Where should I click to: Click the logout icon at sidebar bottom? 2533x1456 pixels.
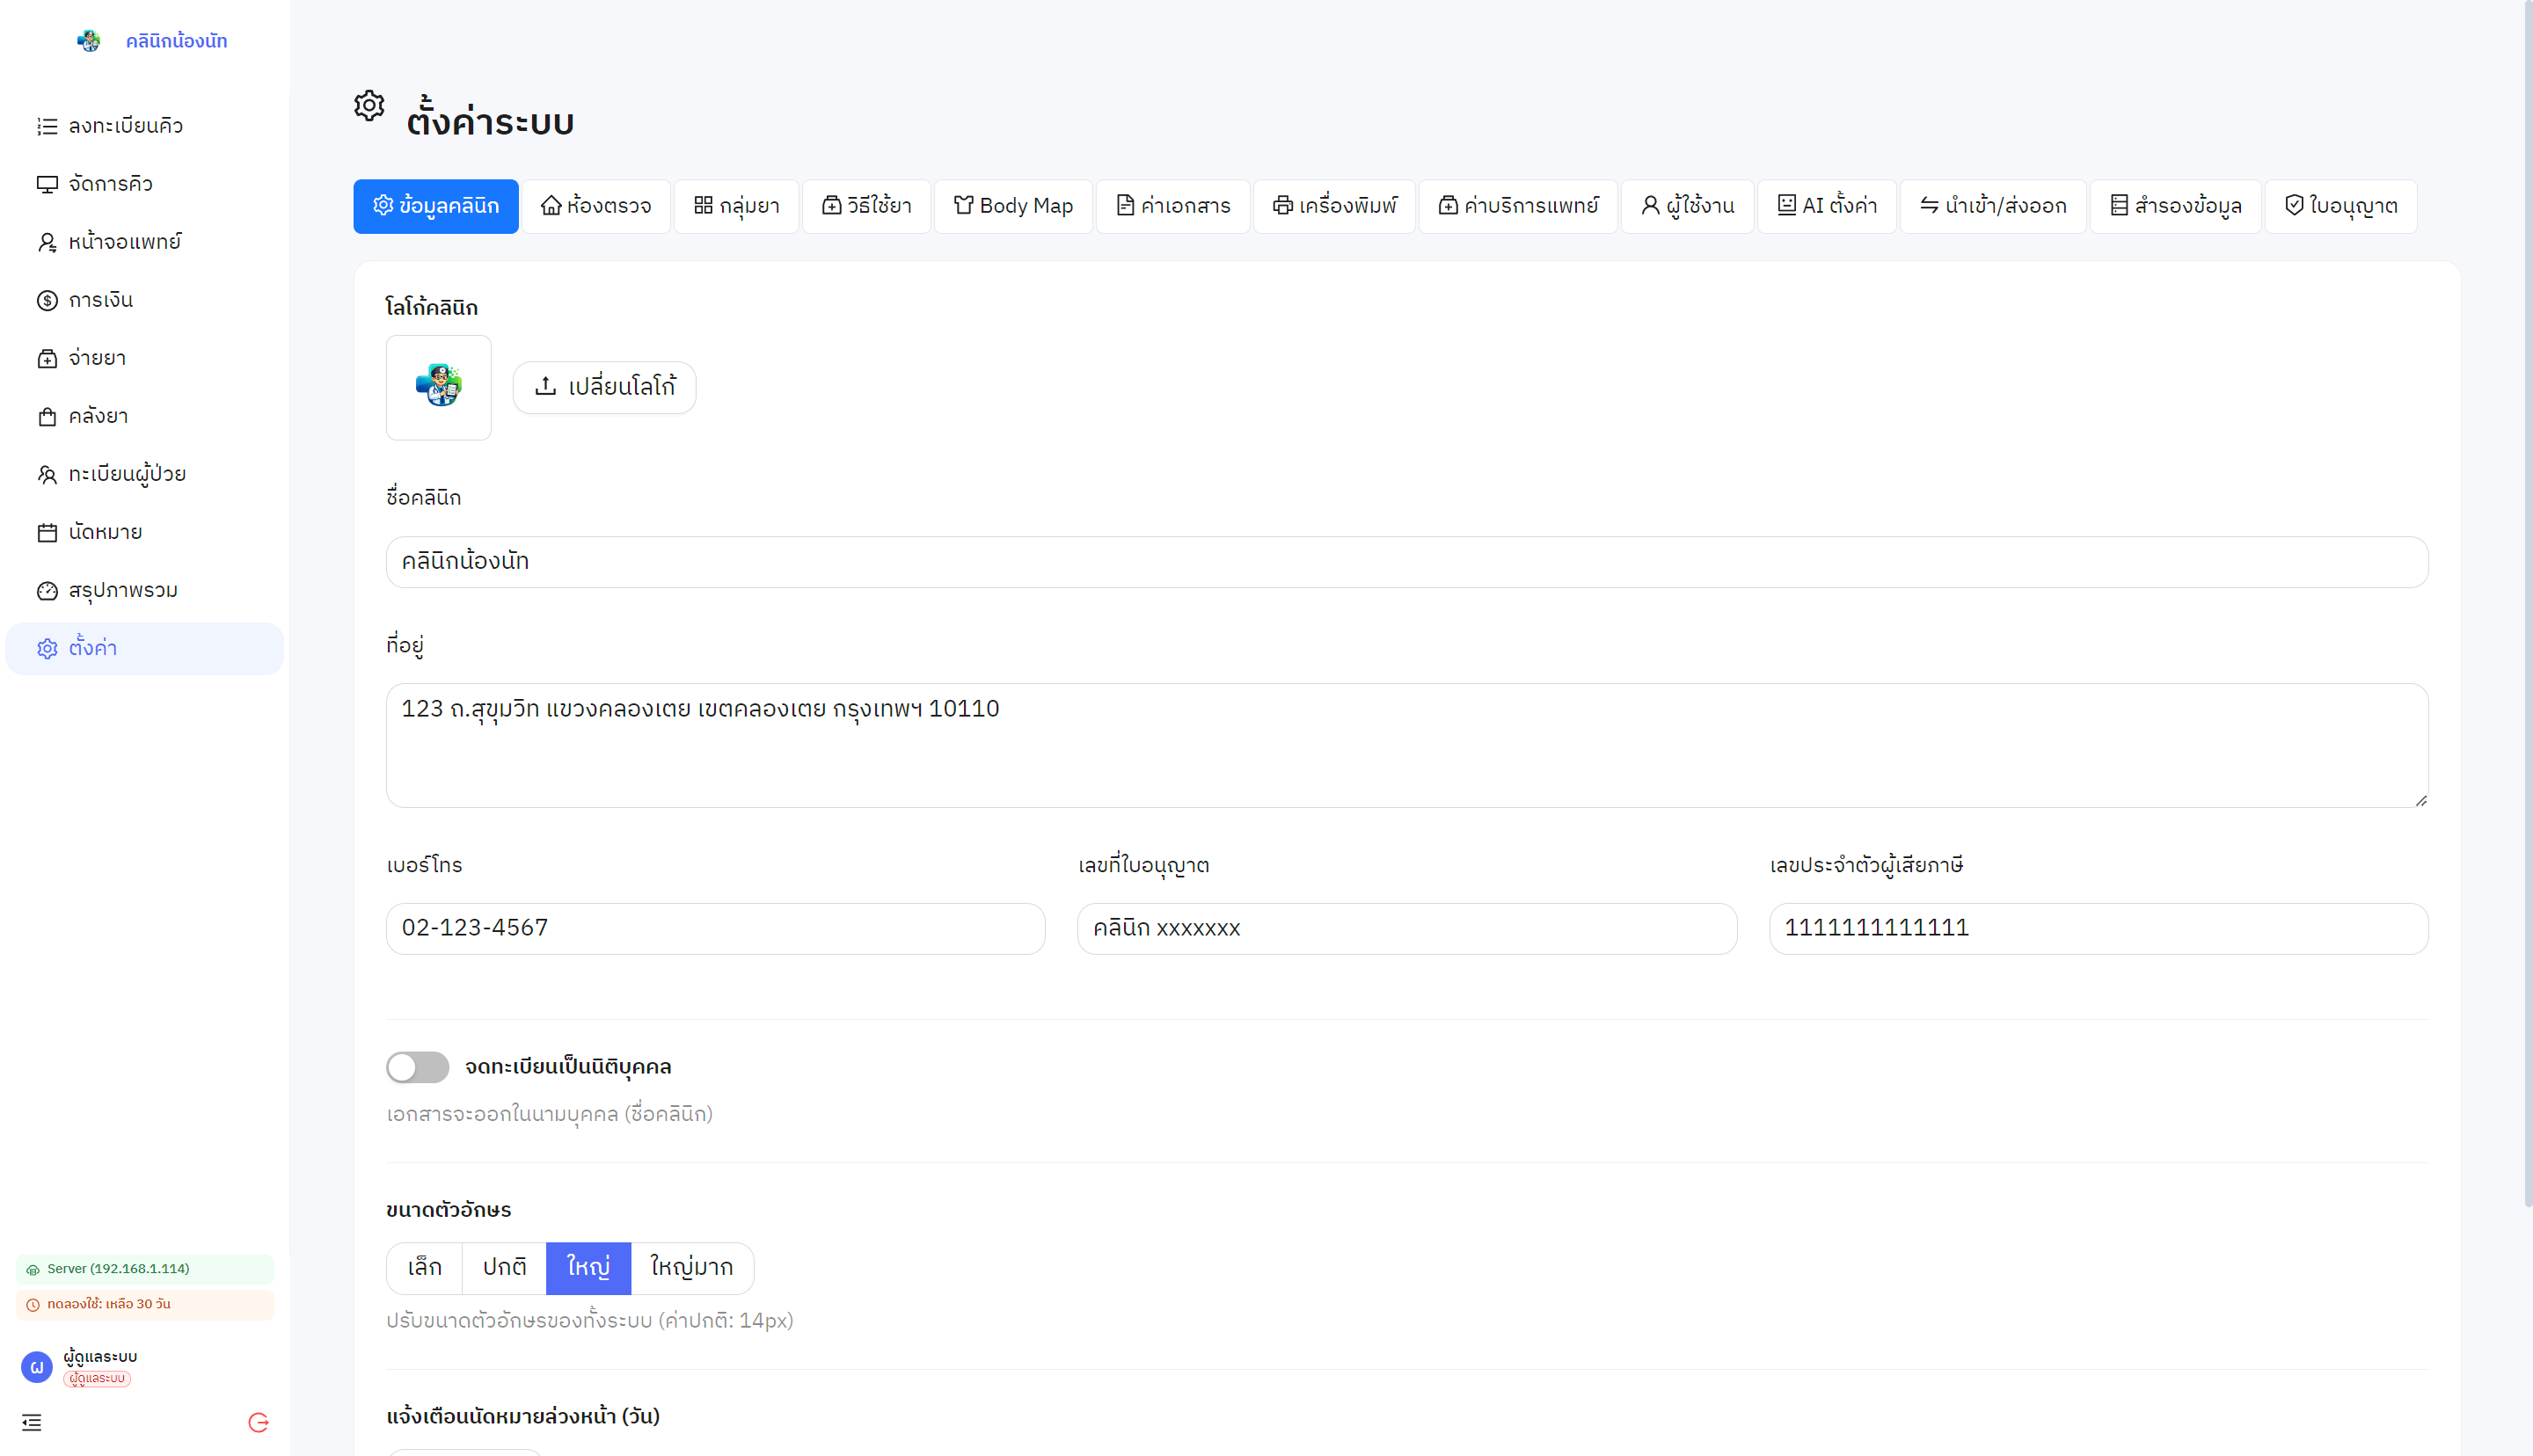point(258,1422)
